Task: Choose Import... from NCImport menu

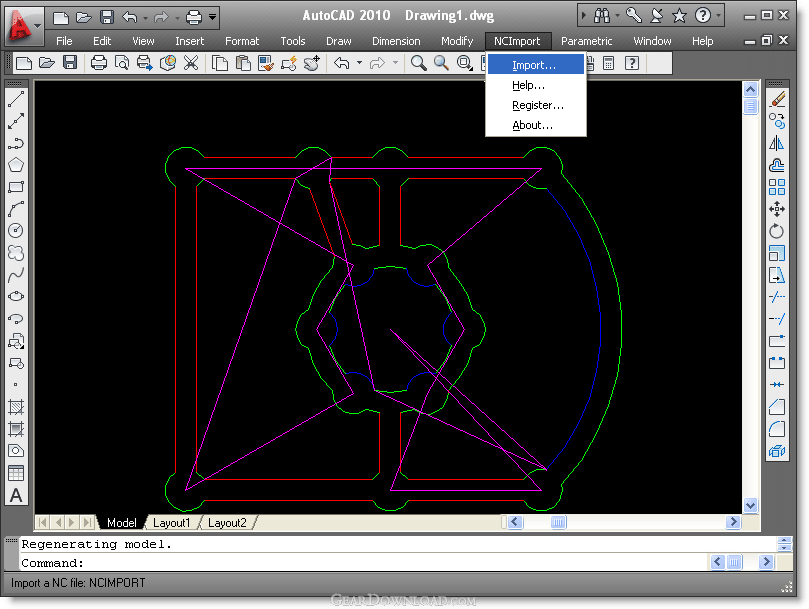Action: tap(536, 65)
